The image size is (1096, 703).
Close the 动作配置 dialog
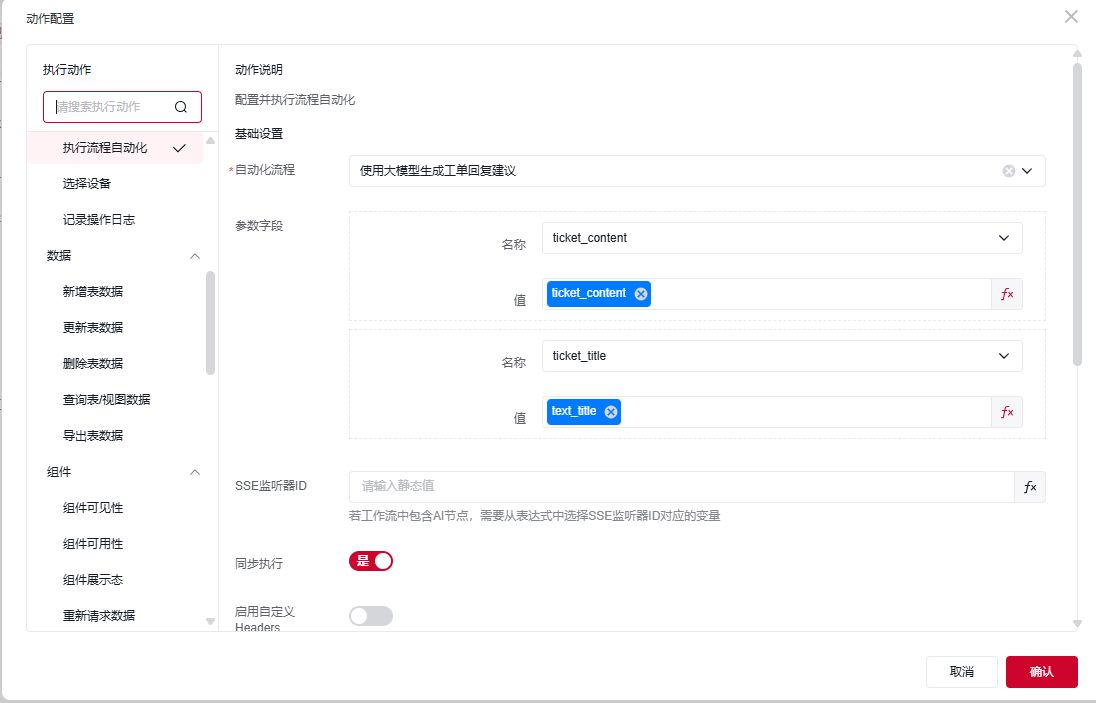pos(1071,16)
